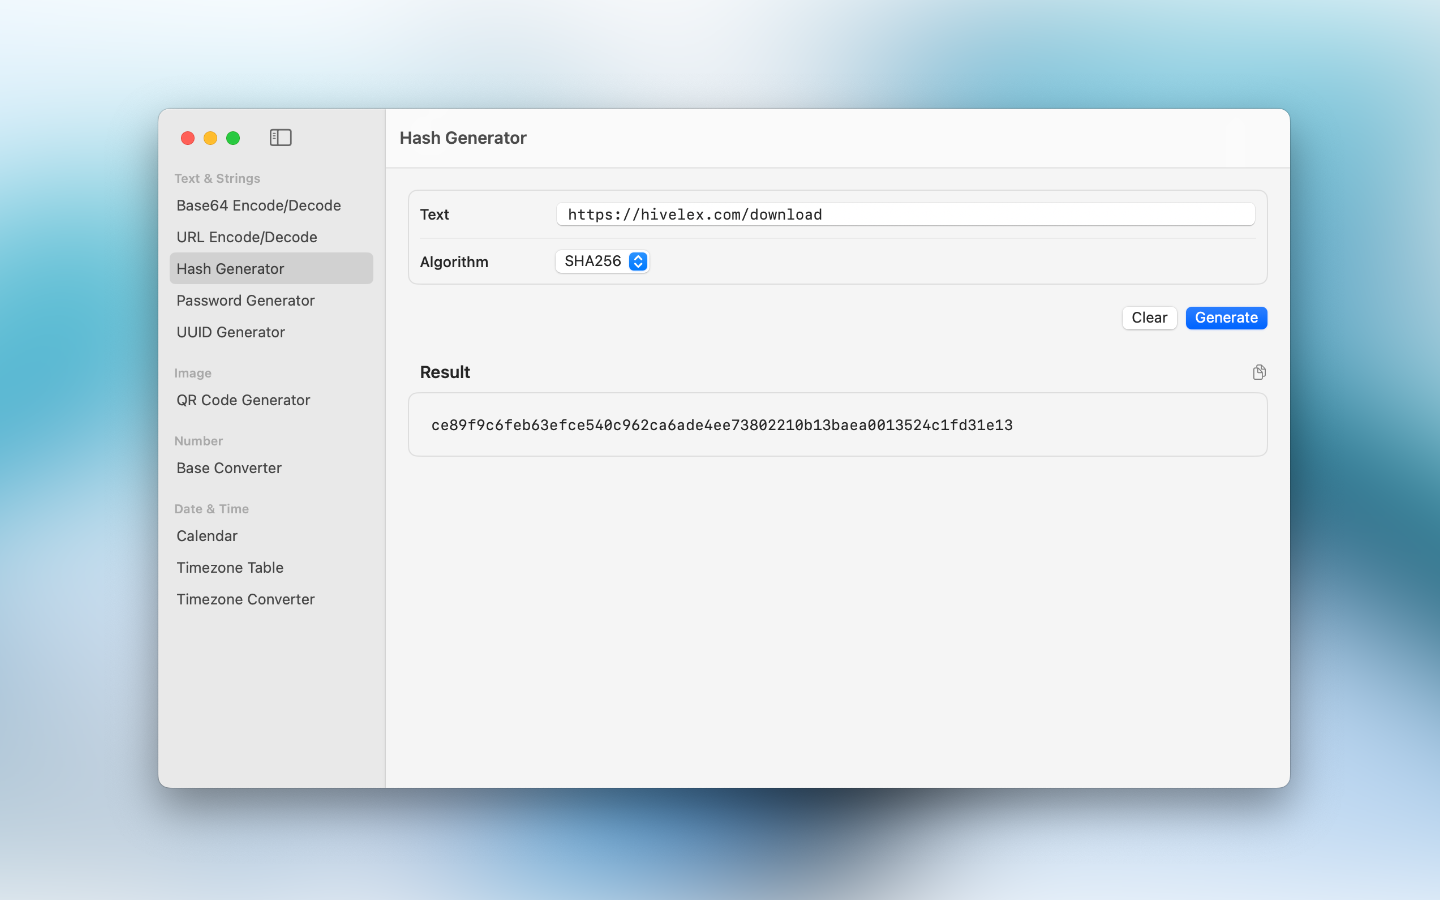Copy the hash result to clipboard
Screen dimensions: 1440x900
(1259, 372)
